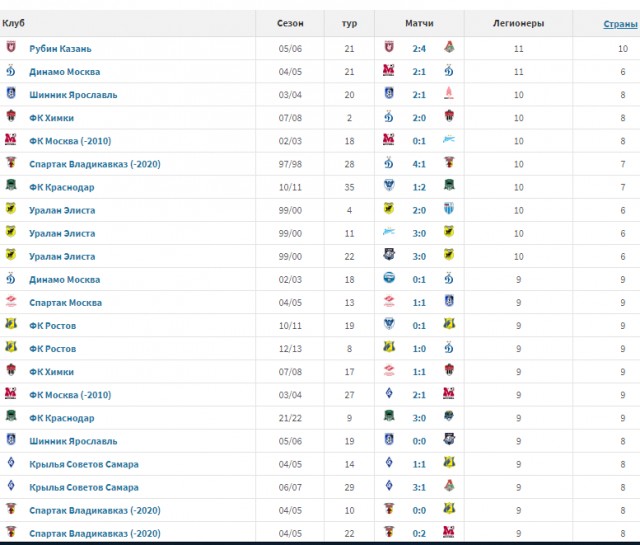The image size is (640, 545).
Task: Click Спартак Владикавказ crest in 97/98 club row
Action: click(x=11, y=162)
